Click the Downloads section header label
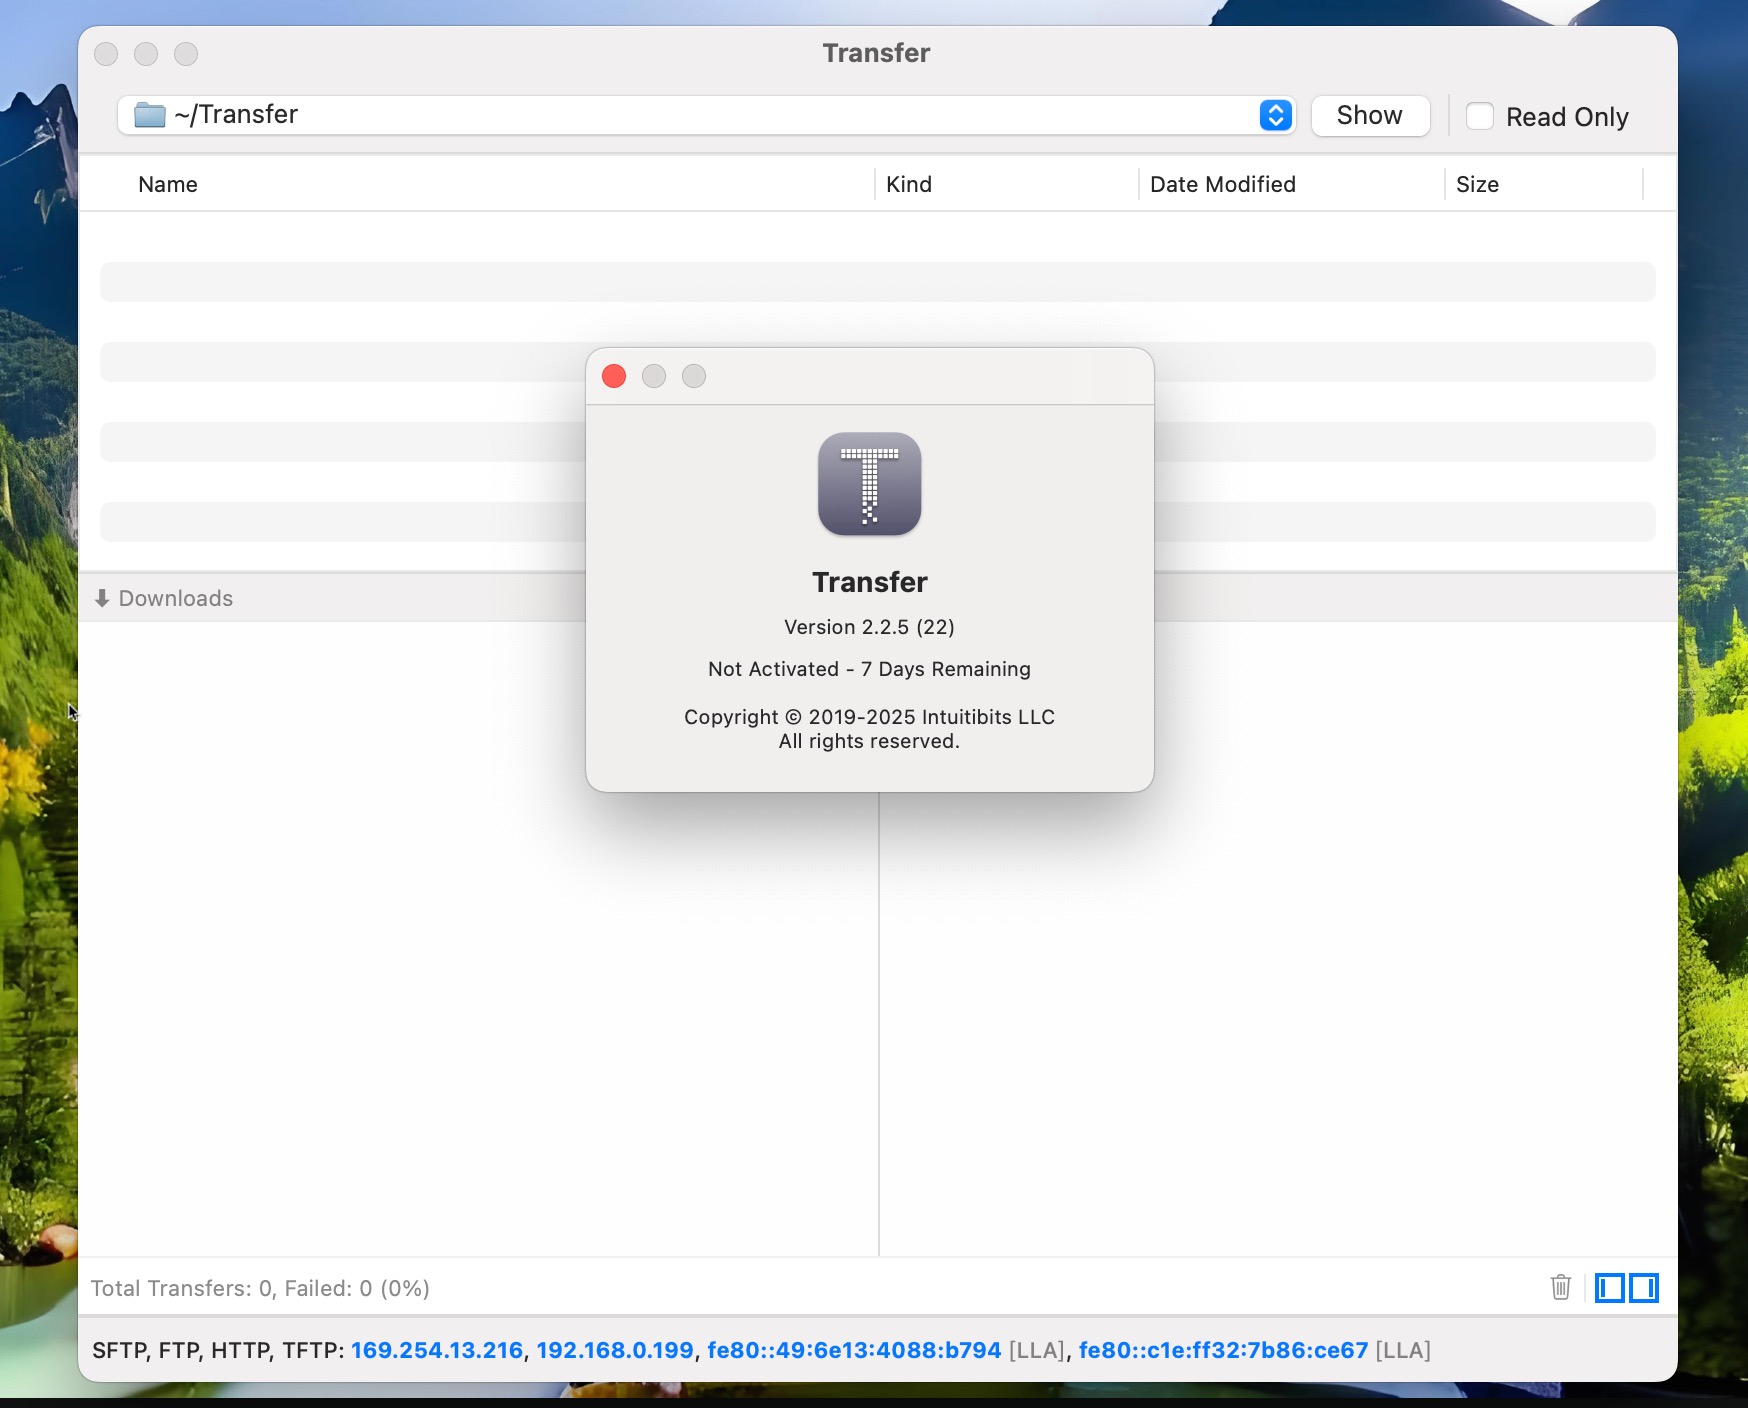 tap(176, 598)
